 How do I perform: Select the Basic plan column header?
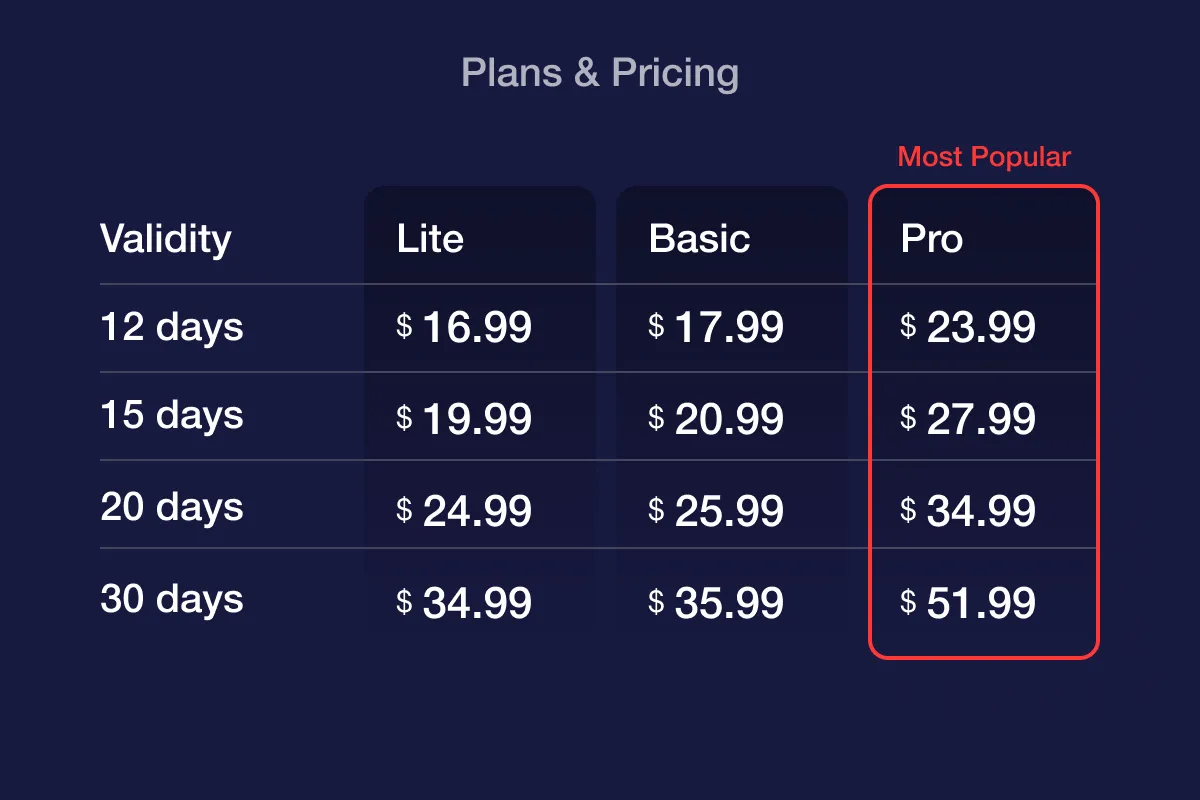coord(699,239)
